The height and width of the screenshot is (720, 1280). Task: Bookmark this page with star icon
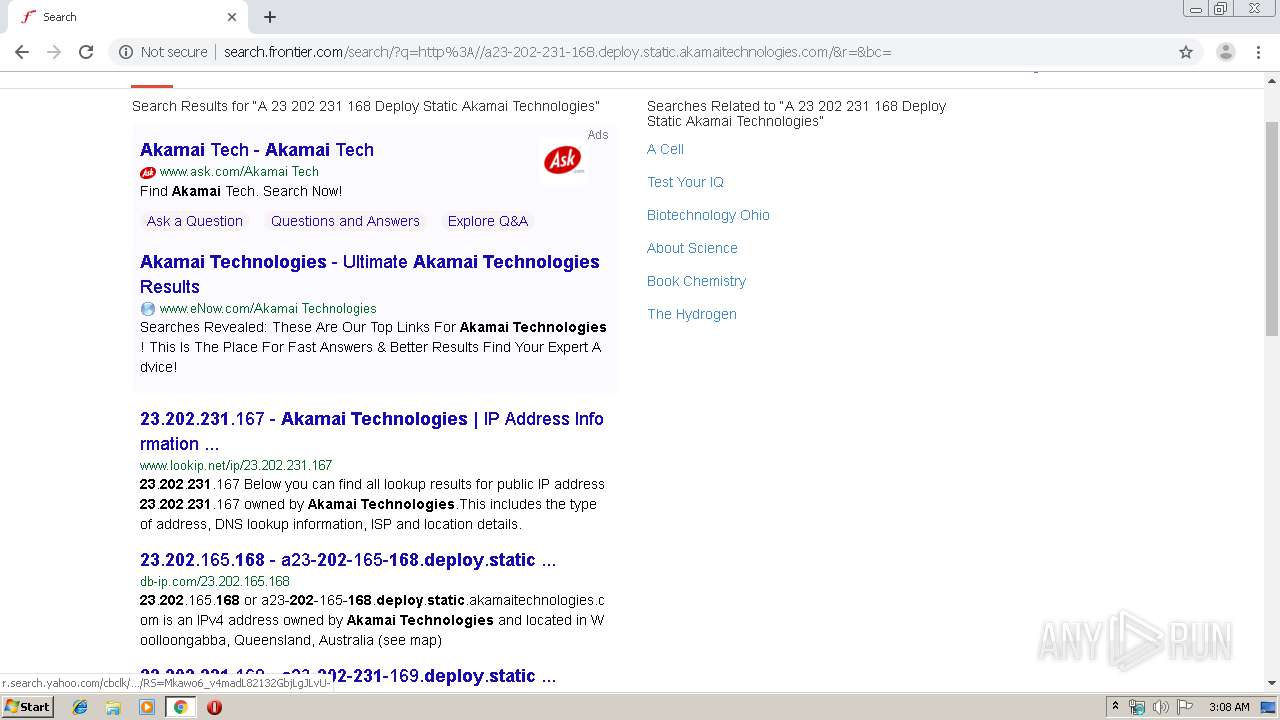[1186, 52]
